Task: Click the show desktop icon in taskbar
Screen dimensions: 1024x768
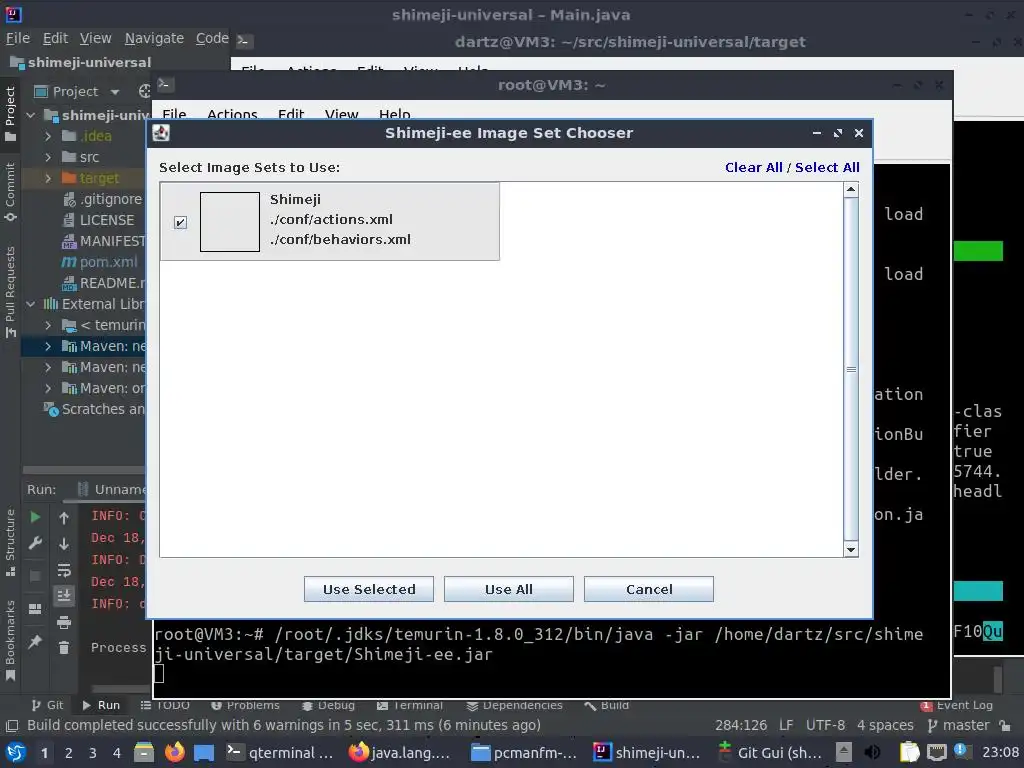Action: (204, 753)
